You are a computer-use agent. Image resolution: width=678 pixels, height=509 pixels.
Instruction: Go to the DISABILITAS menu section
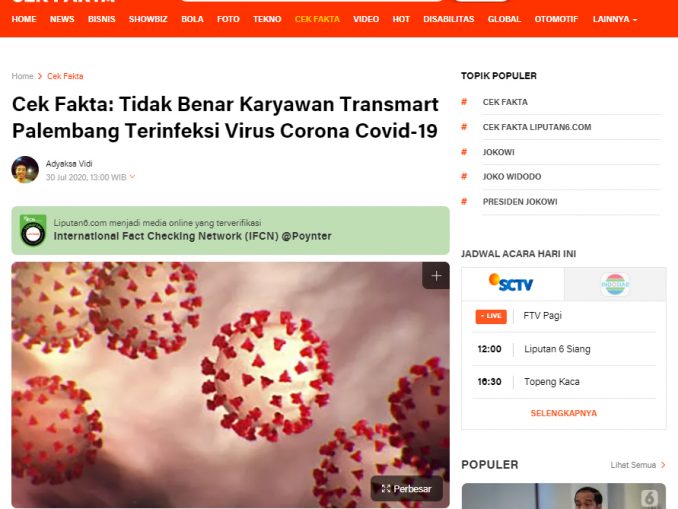coord(448,19)
